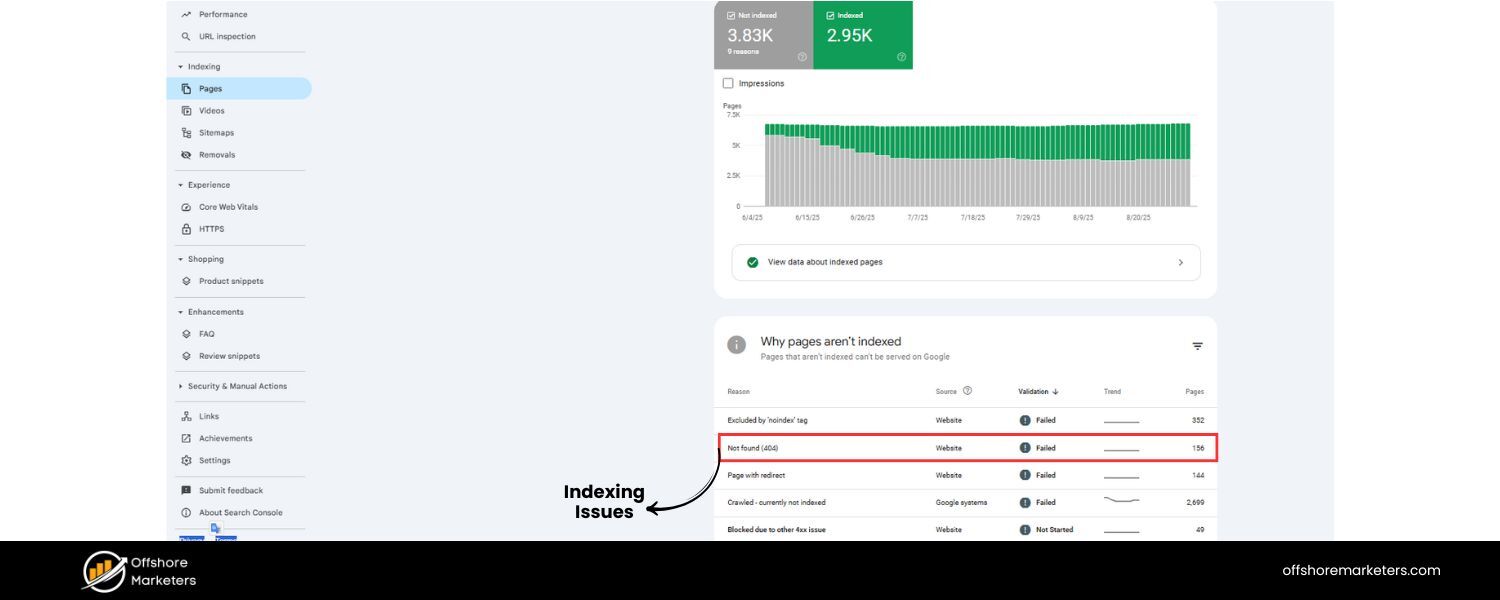Click the HTTPS padlock icon
Screen dimensions: 1500x600
tap(185, 228)
